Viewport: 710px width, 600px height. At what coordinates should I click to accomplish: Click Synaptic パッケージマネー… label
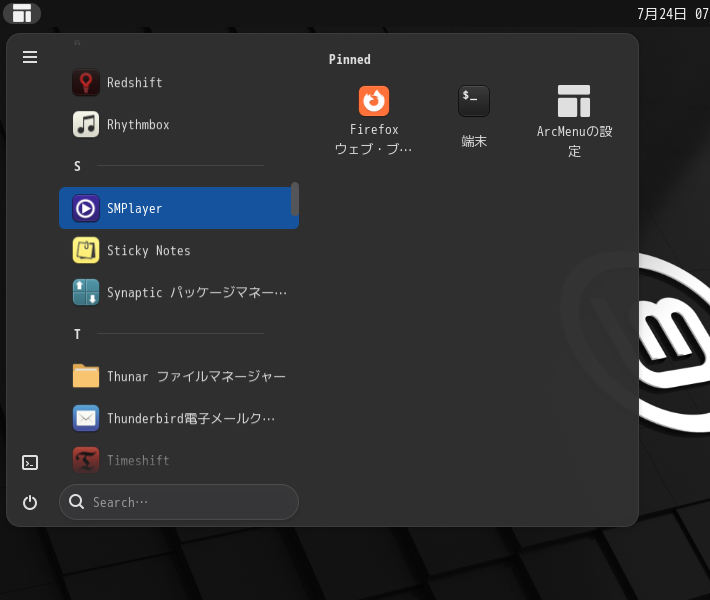pos(197,293)
